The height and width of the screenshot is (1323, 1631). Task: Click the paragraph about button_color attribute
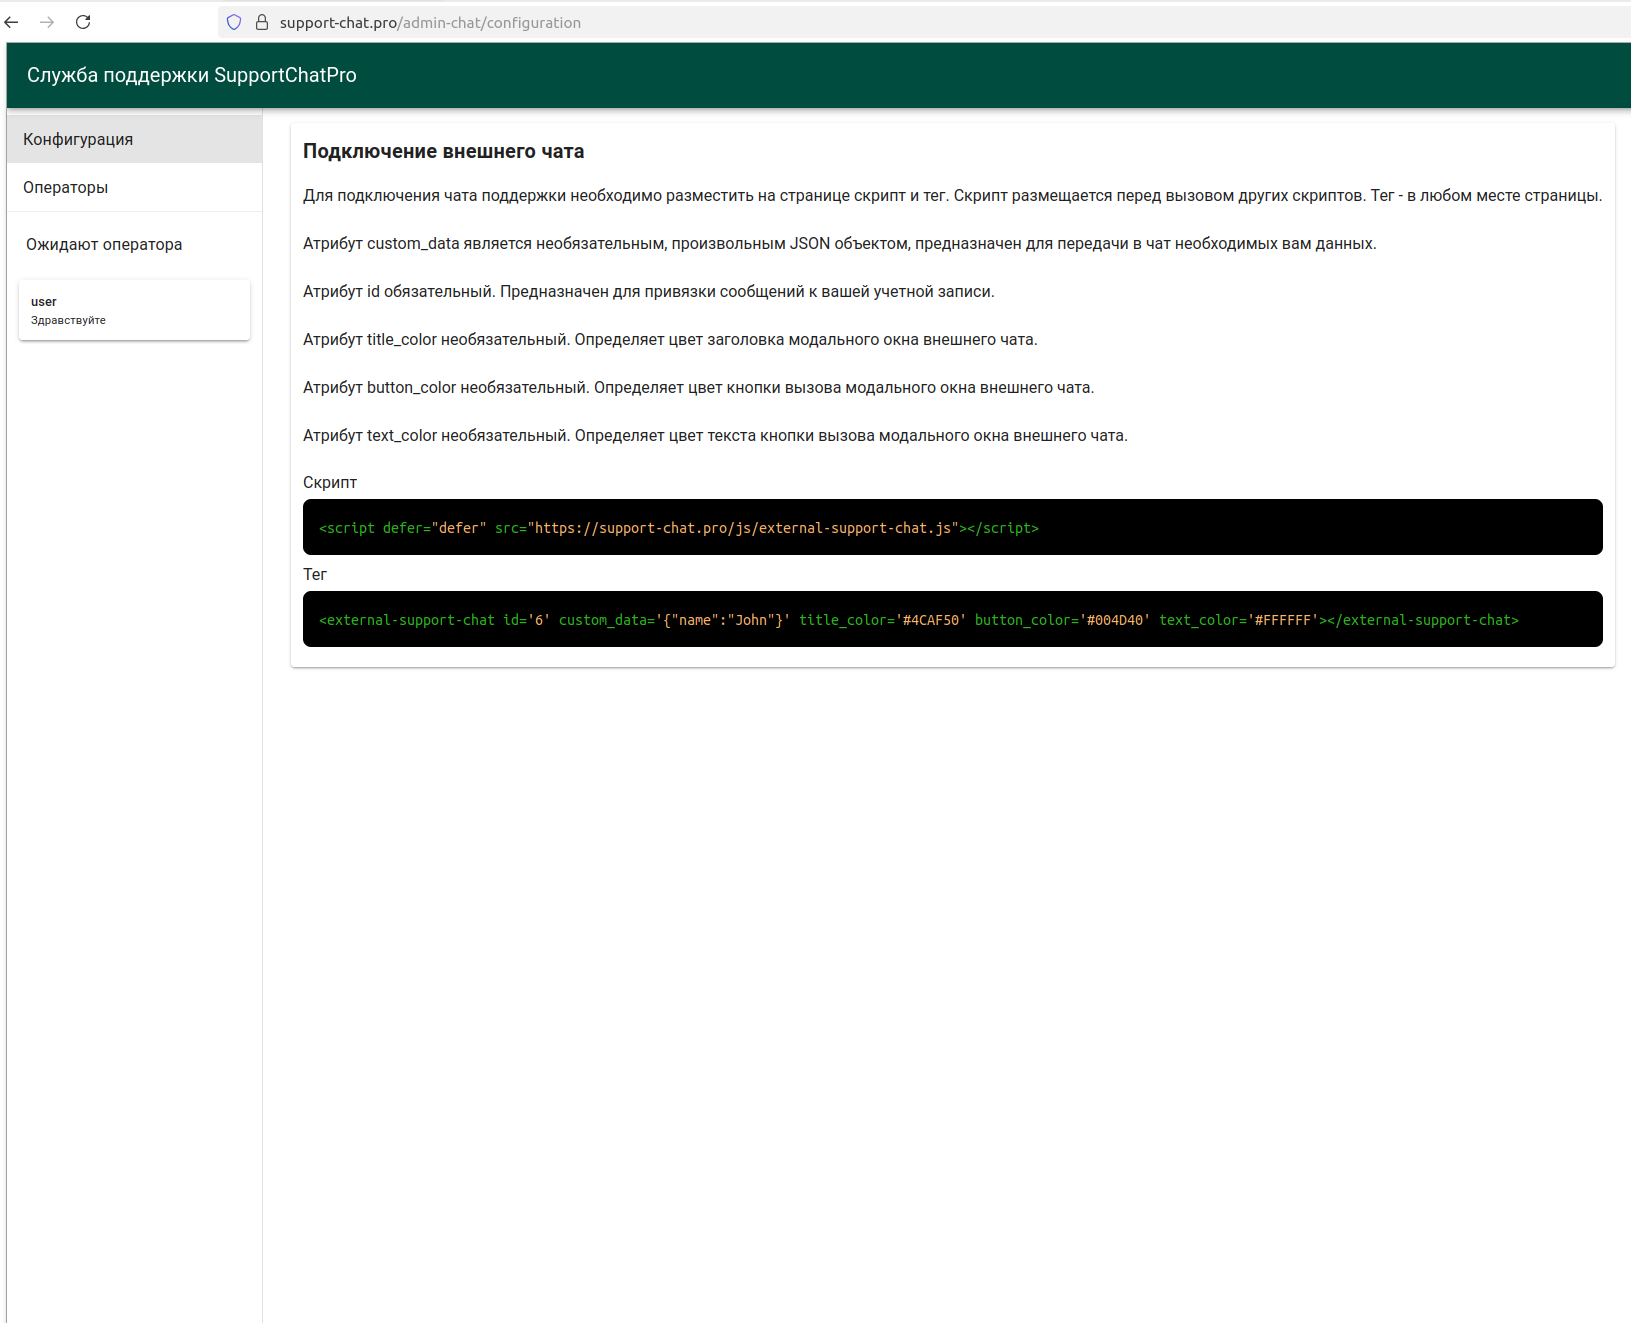pos(699,387)
